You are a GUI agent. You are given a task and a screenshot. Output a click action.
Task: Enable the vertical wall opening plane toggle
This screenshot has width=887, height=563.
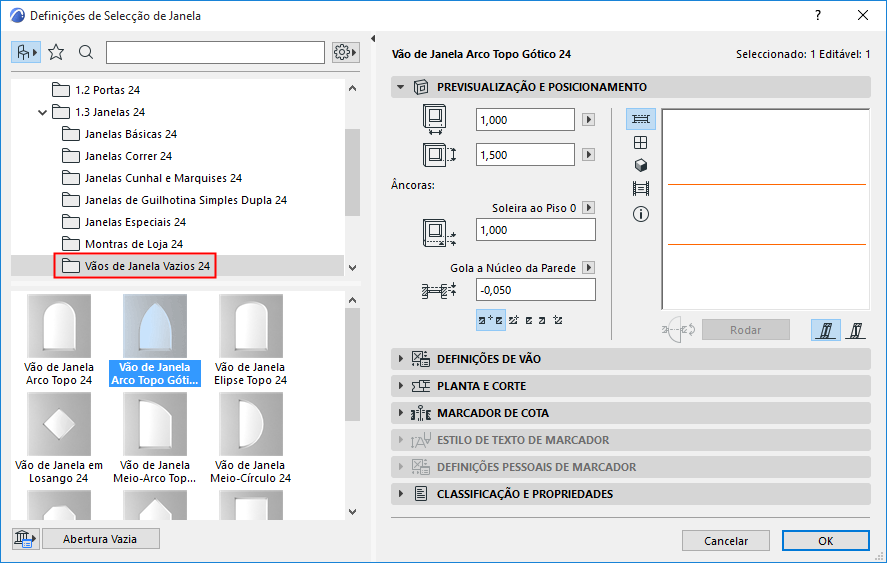tap(825, 330)
